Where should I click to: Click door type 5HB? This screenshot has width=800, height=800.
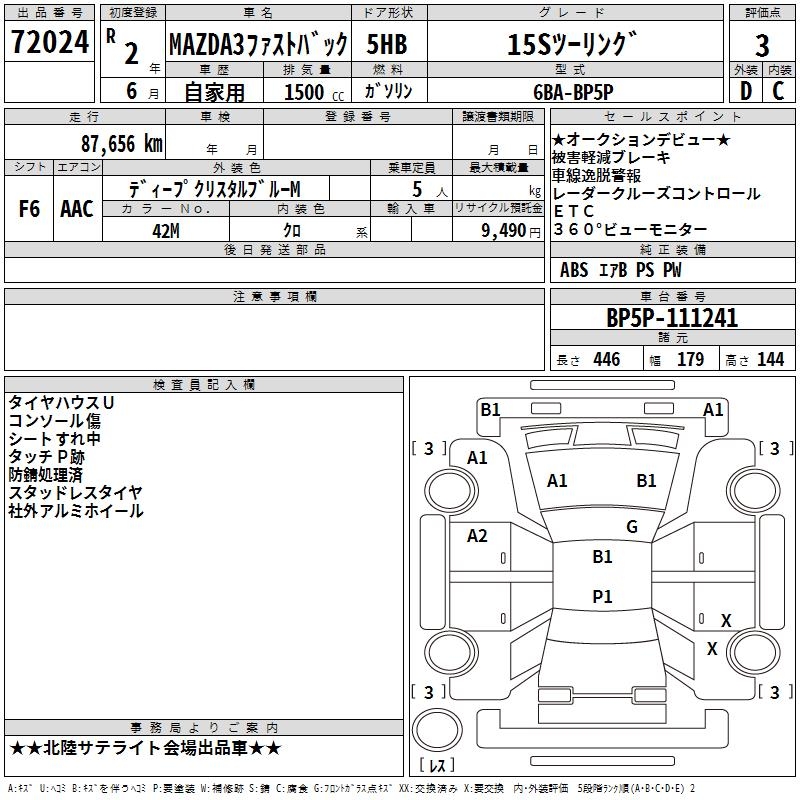click(x=387, y=44)
